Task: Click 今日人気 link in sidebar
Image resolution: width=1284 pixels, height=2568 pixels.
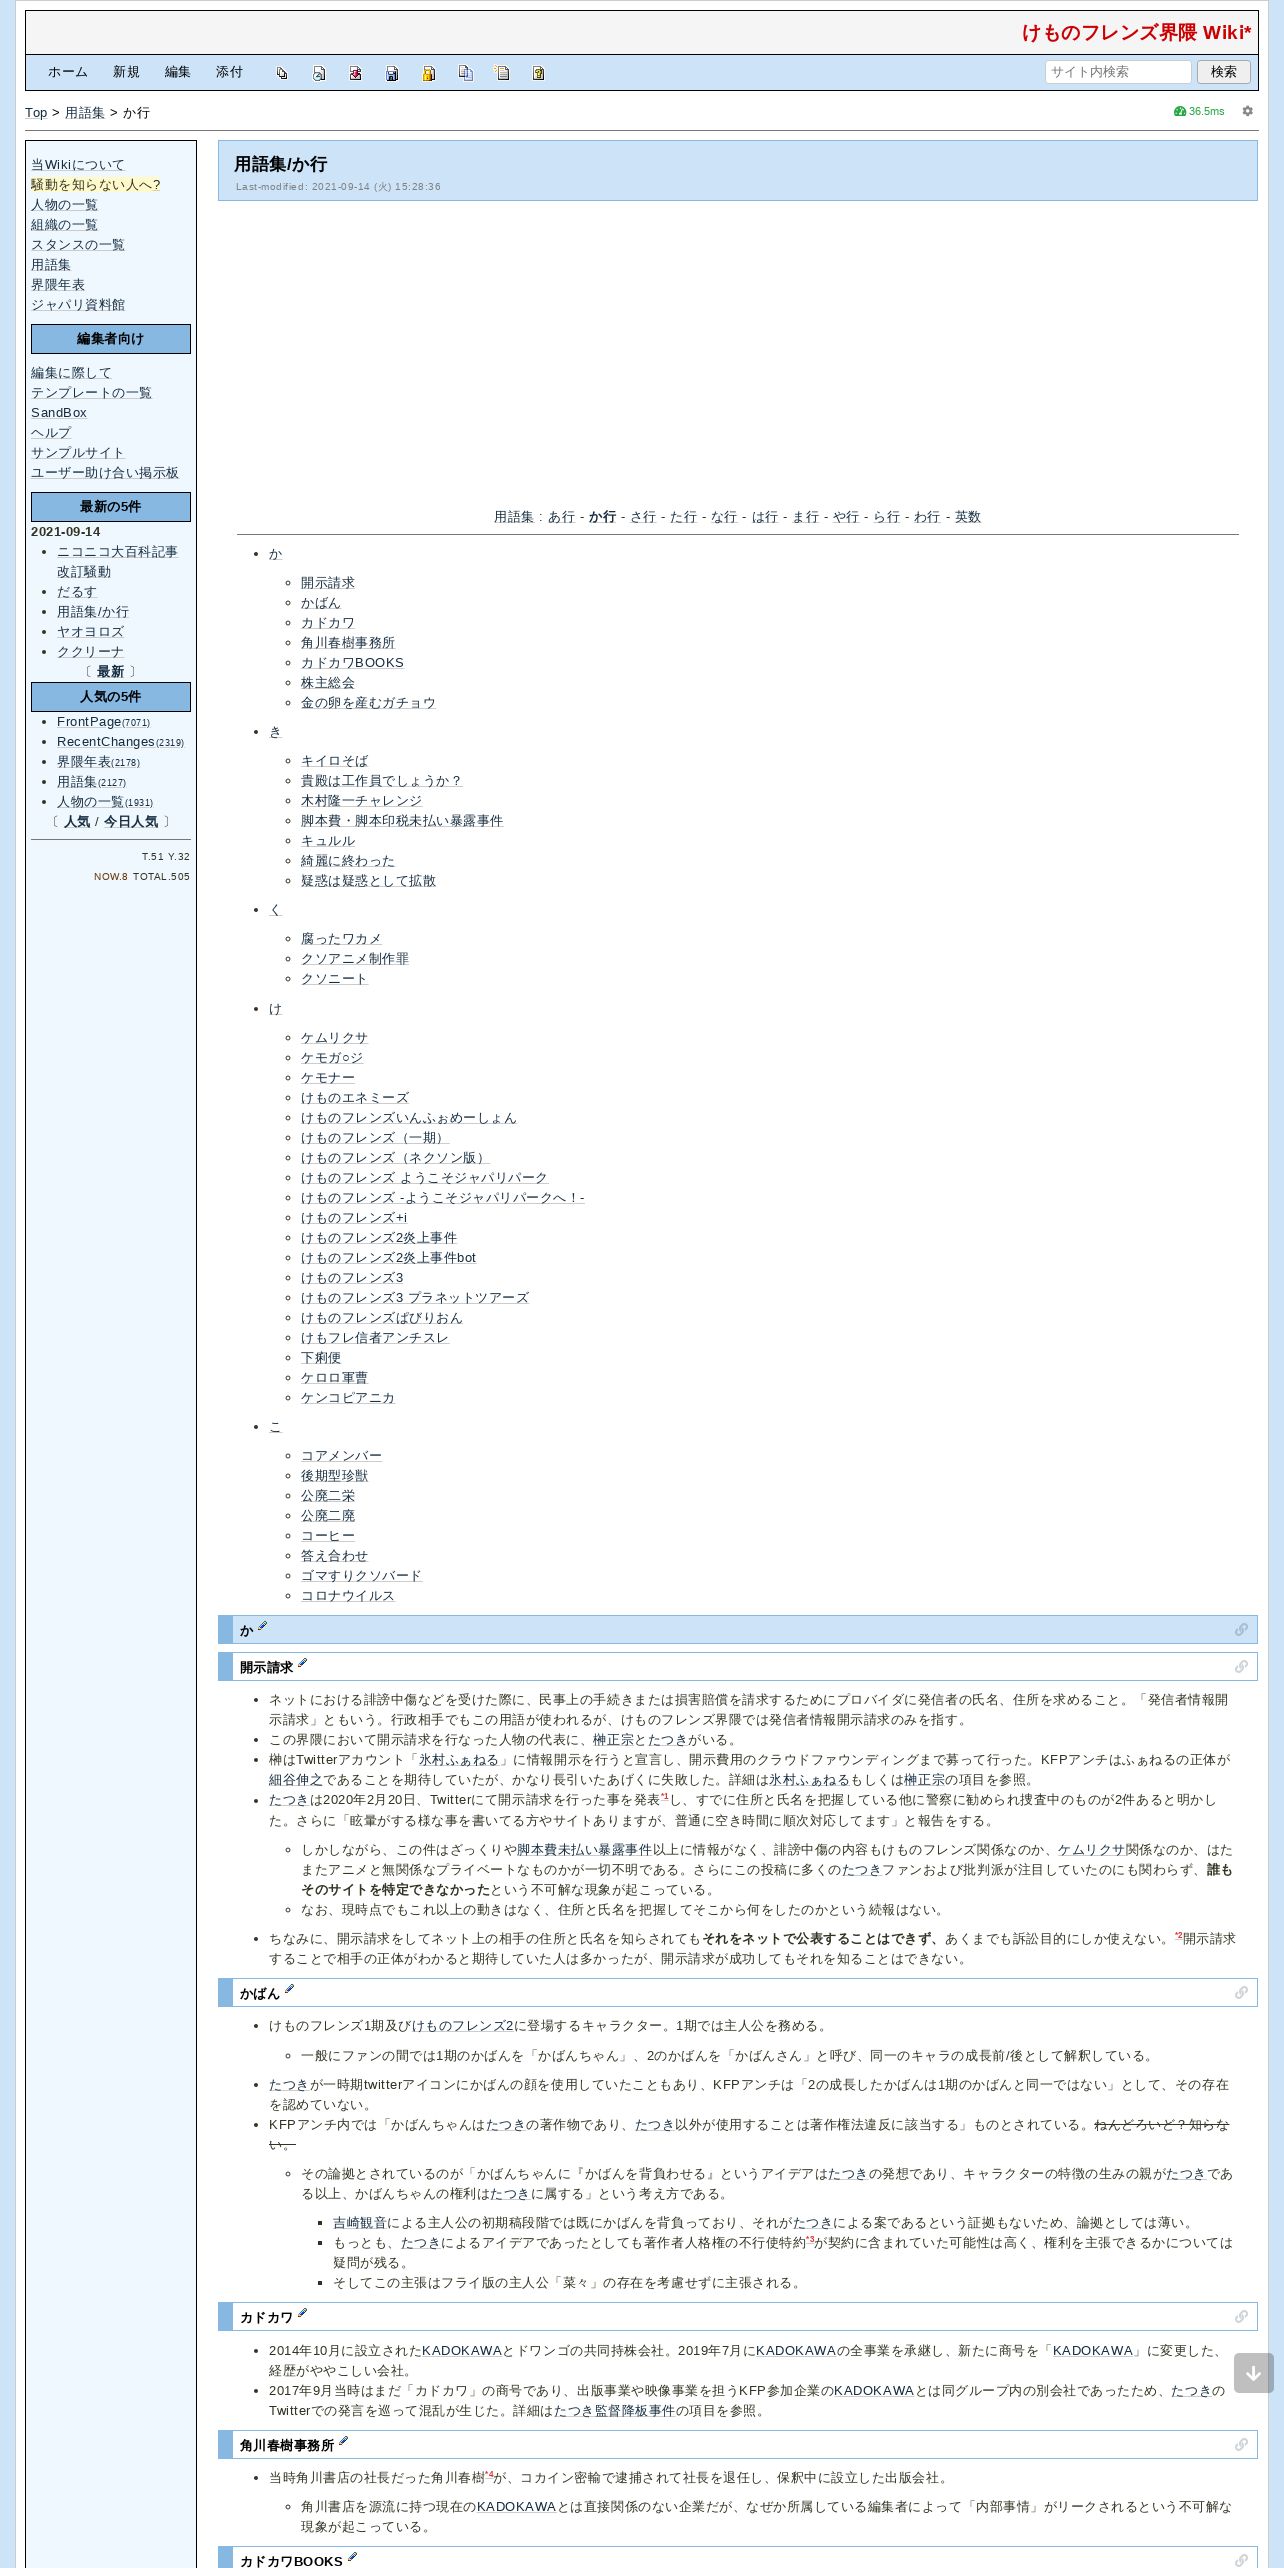Action: pyautogui.click(x=131, y=822)
